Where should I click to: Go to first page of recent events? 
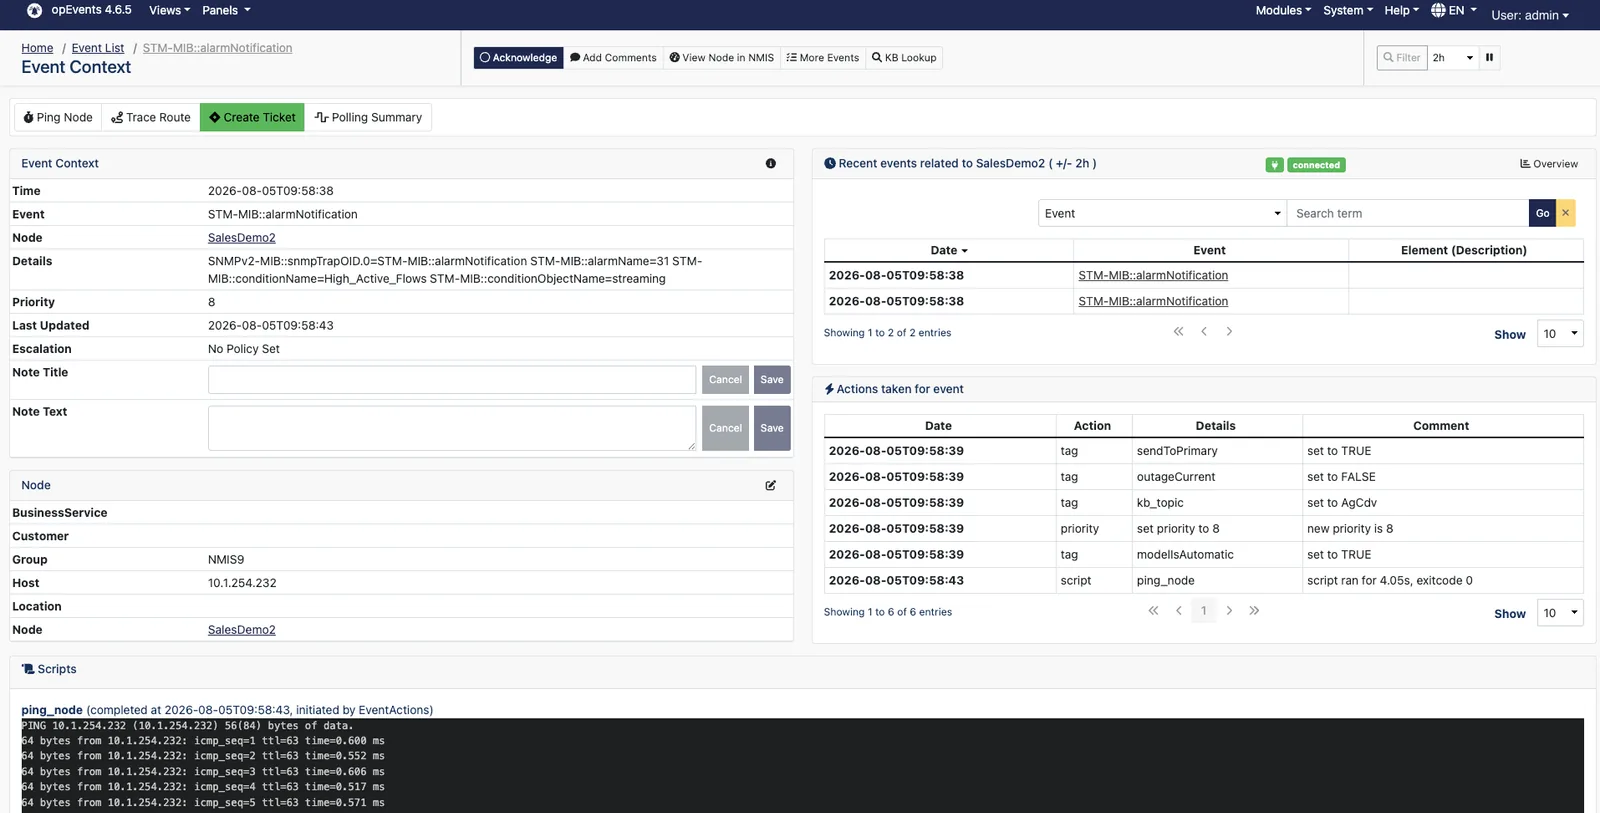coord(1178,331)
